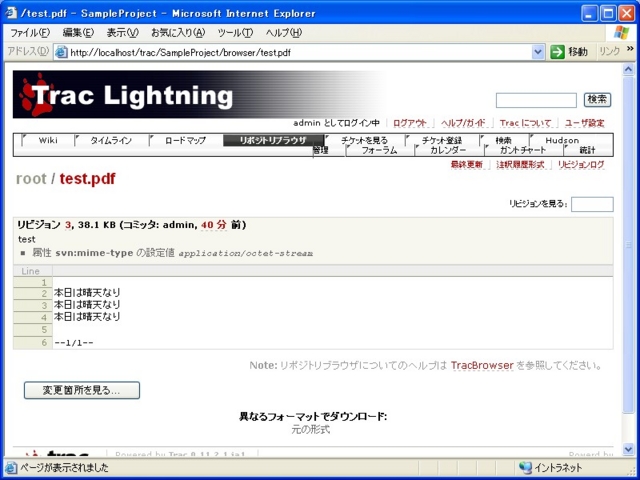The height and width of the screenshot is (480, 640).
Task: Open the フォーラム tab
Action: 379,151
